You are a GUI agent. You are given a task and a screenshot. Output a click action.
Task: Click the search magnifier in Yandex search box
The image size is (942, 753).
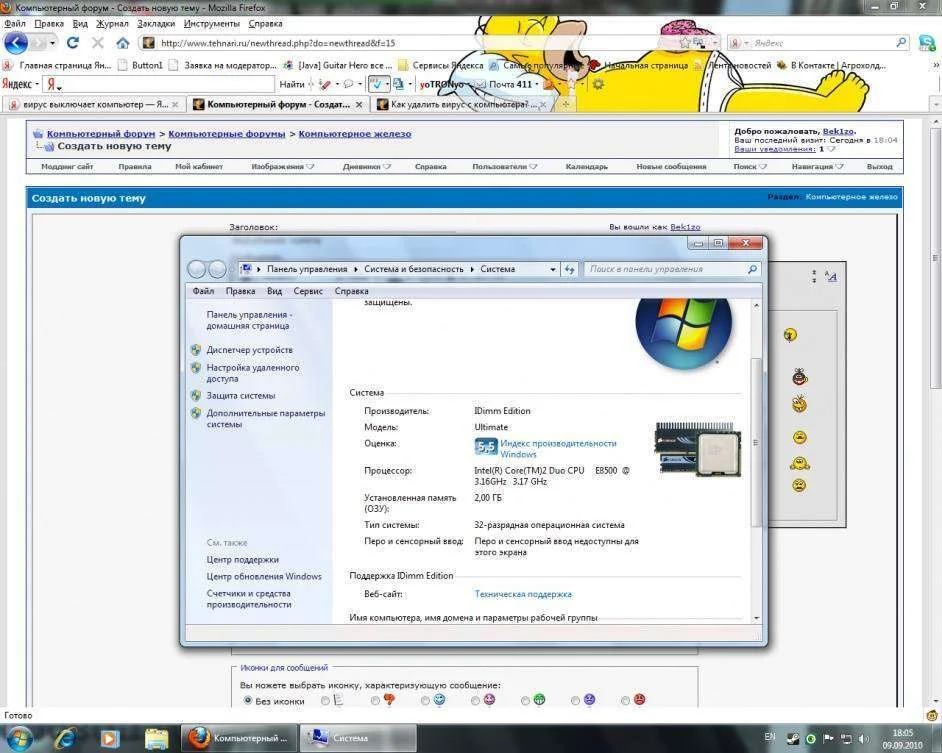901,43
